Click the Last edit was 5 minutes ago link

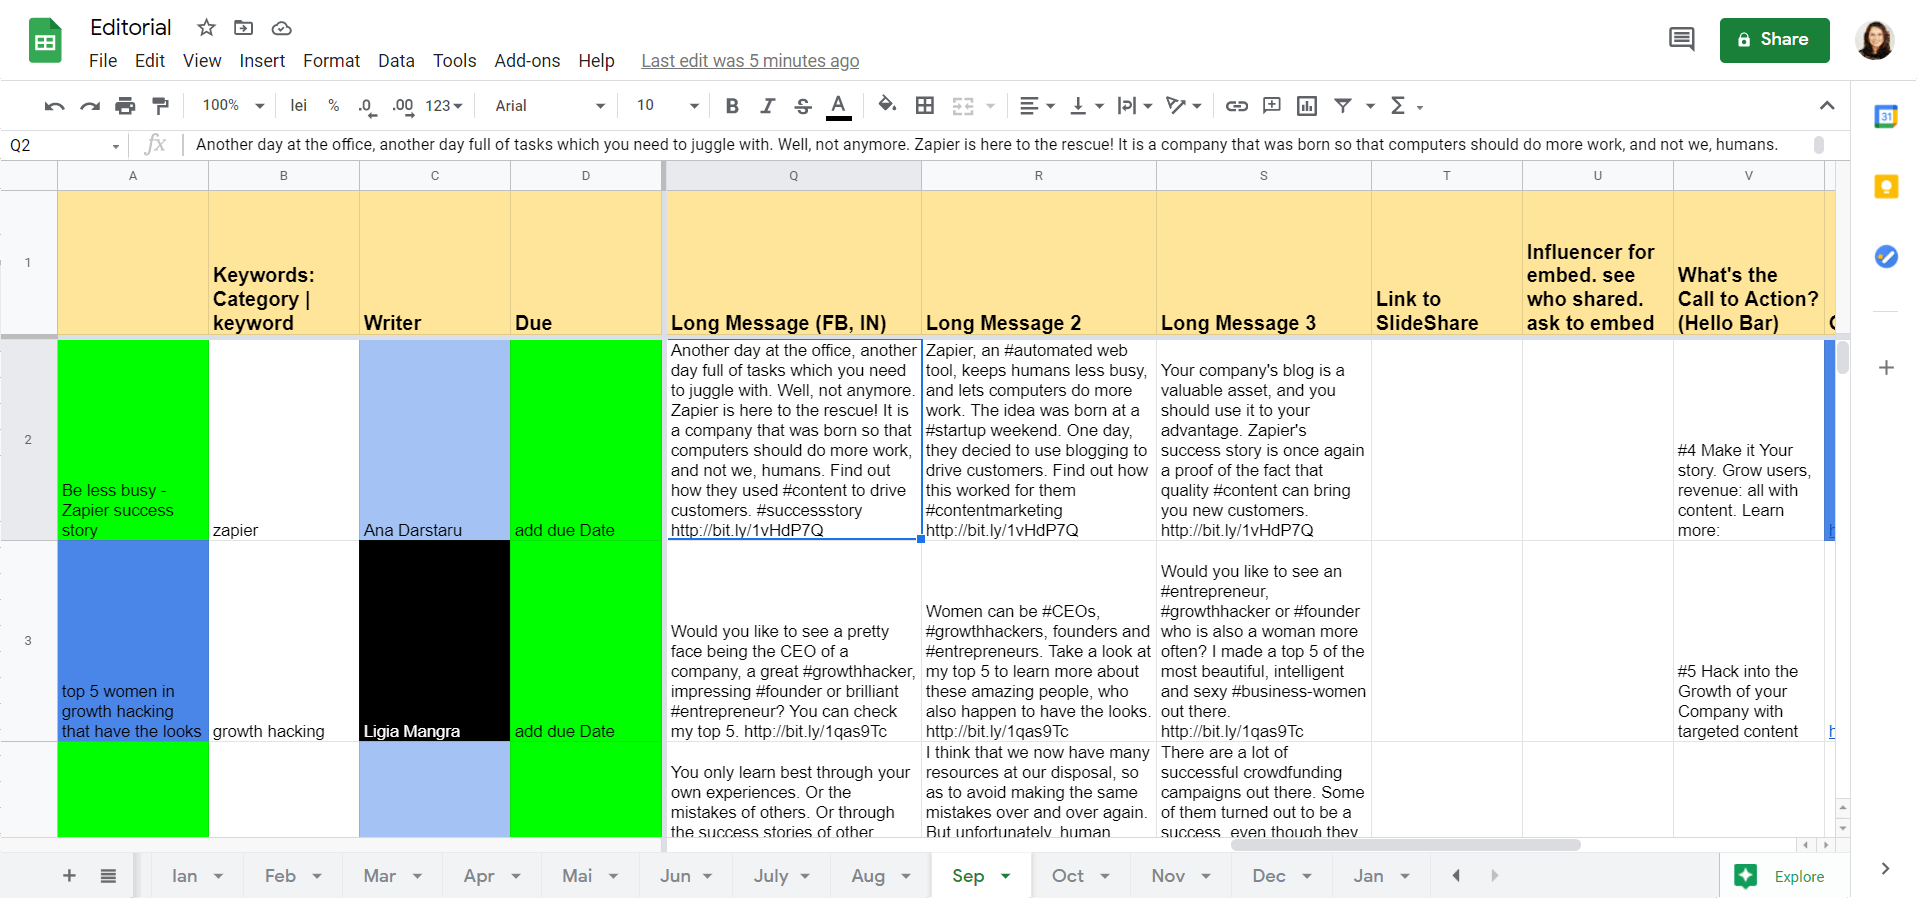(750, 61)
